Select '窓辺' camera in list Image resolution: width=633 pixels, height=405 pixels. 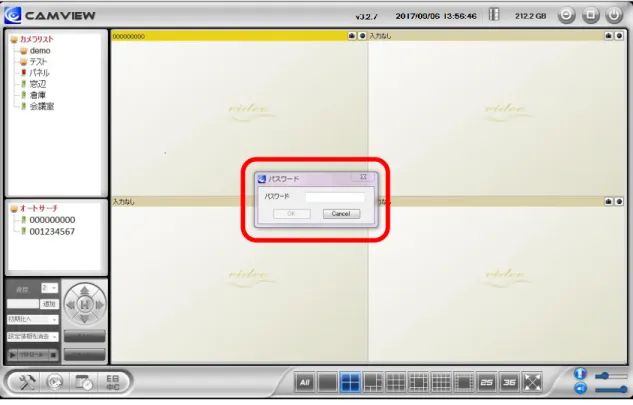38,84
